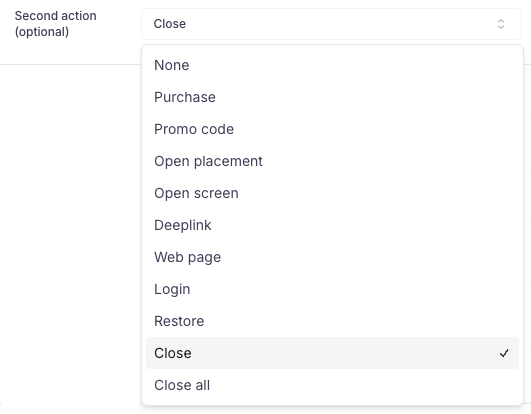The image size is (531, 414).
Task: Click the checkmark icon beside Close option
Action: [x=504, y=353]
